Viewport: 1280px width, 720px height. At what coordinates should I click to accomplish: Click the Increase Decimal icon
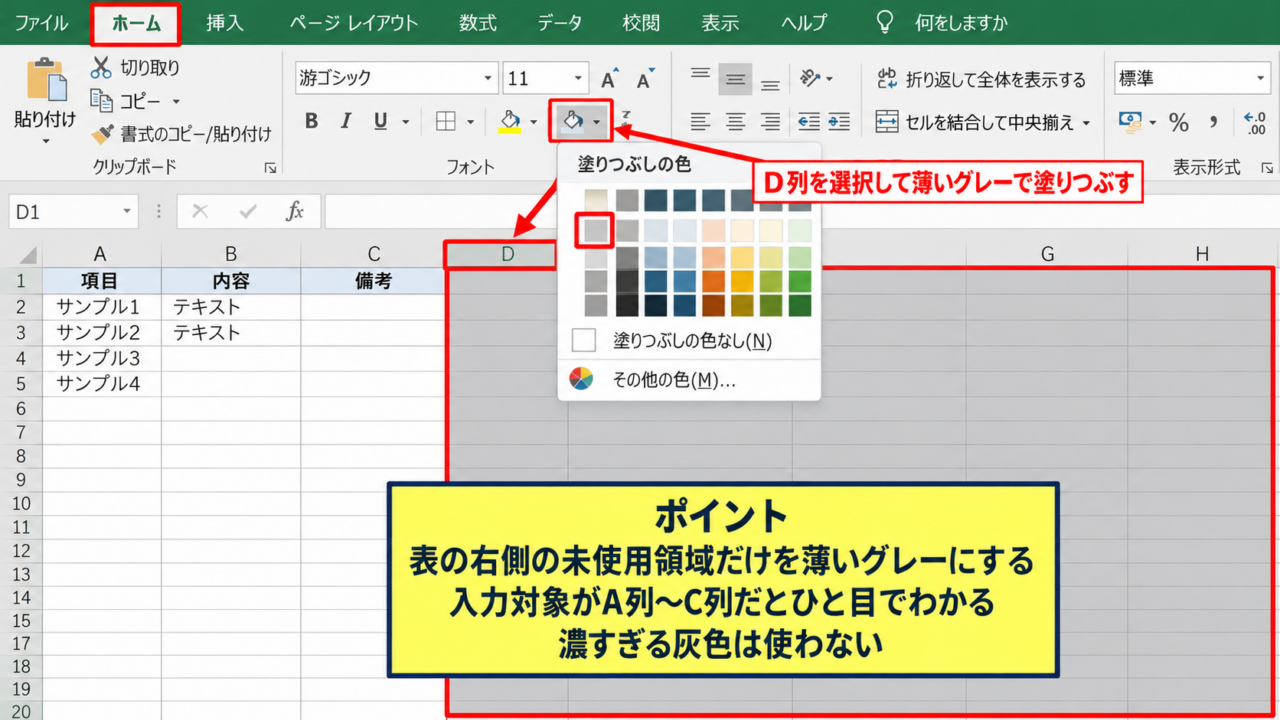(x=1254, y=123)
